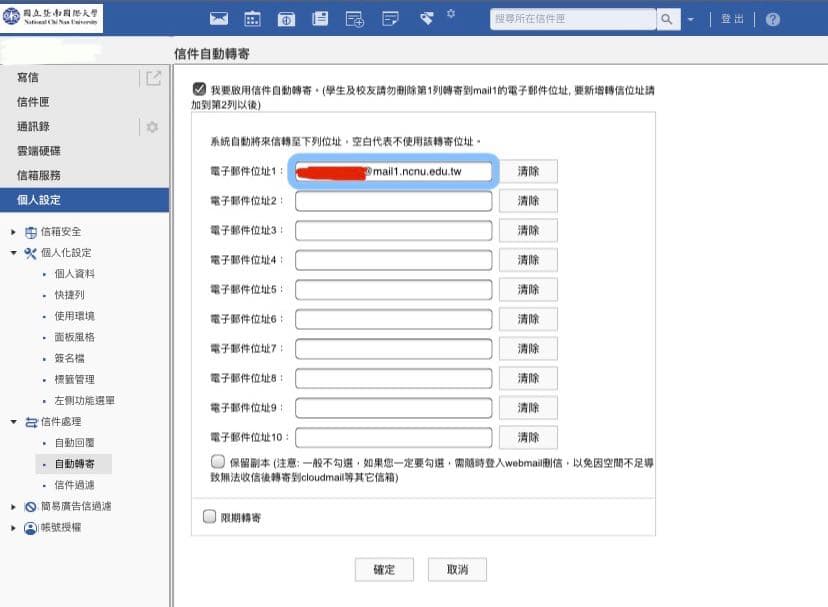Open 自動回覆 under 信件處理
The image size is (828, 607).
(74, 443)
